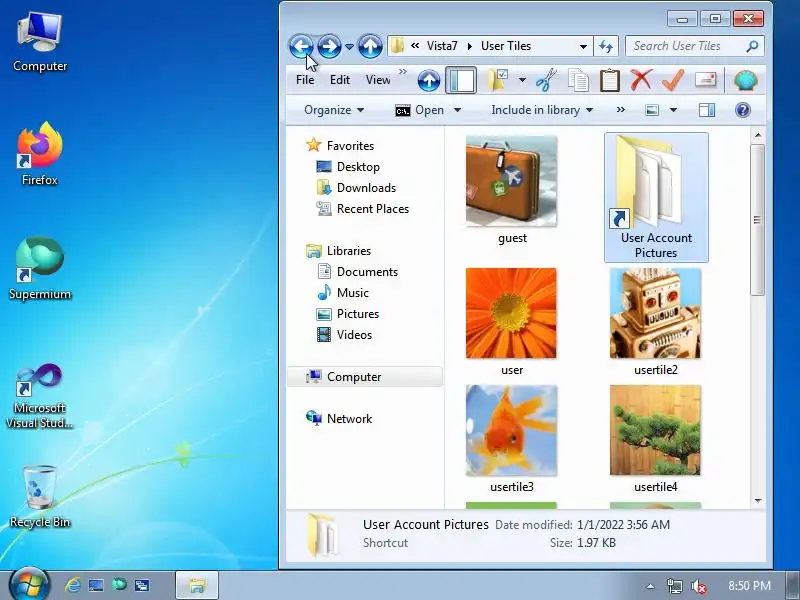Select the guest suitcase thumbnail
Image resolution: width=800 pixels, height=600 pixels.
click(x=511, y=181)
